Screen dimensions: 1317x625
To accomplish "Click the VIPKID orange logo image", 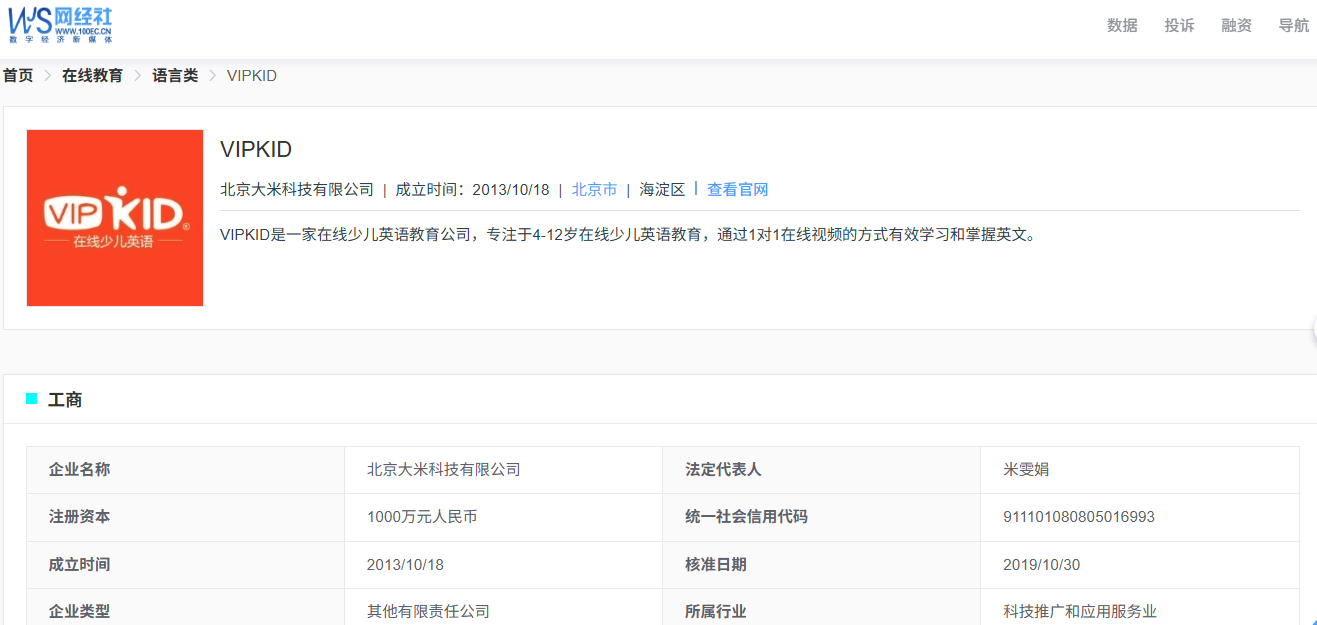I will pos(115,218).
